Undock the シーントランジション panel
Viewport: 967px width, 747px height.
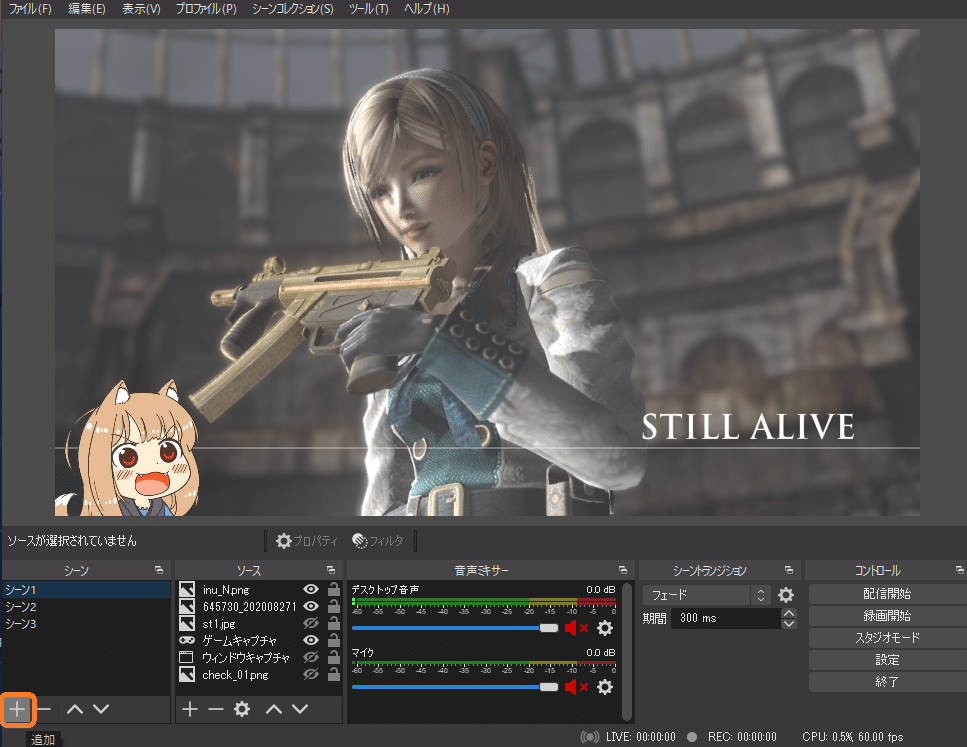click(x=789, y=570)
